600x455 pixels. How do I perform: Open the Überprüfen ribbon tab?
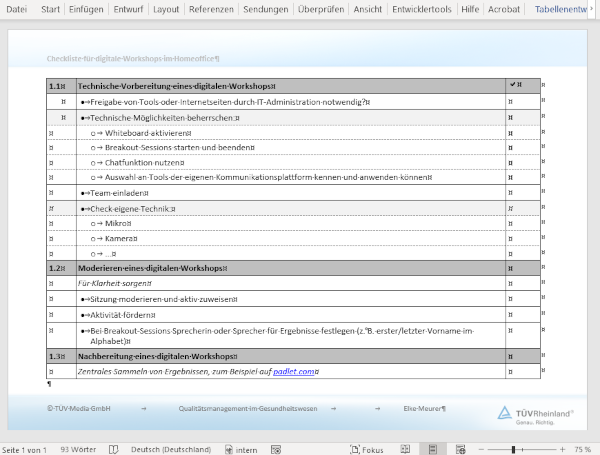[321, 8]
